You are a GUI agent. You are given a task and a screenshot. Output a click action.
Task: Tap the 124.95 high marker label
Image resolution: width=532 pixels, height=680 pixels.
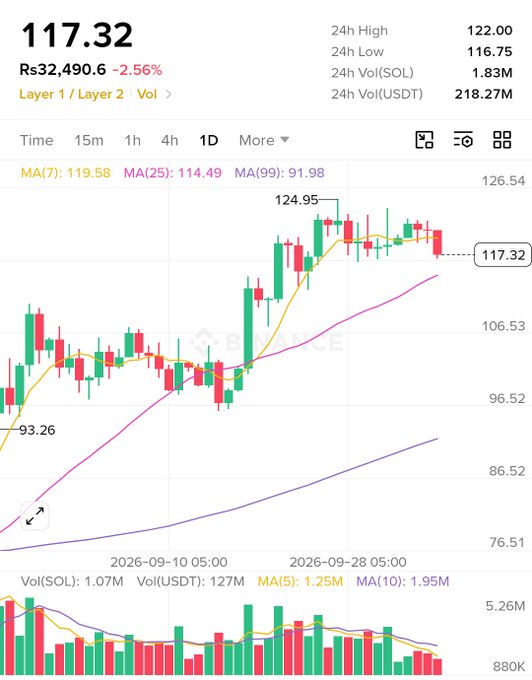click(297, 200)
